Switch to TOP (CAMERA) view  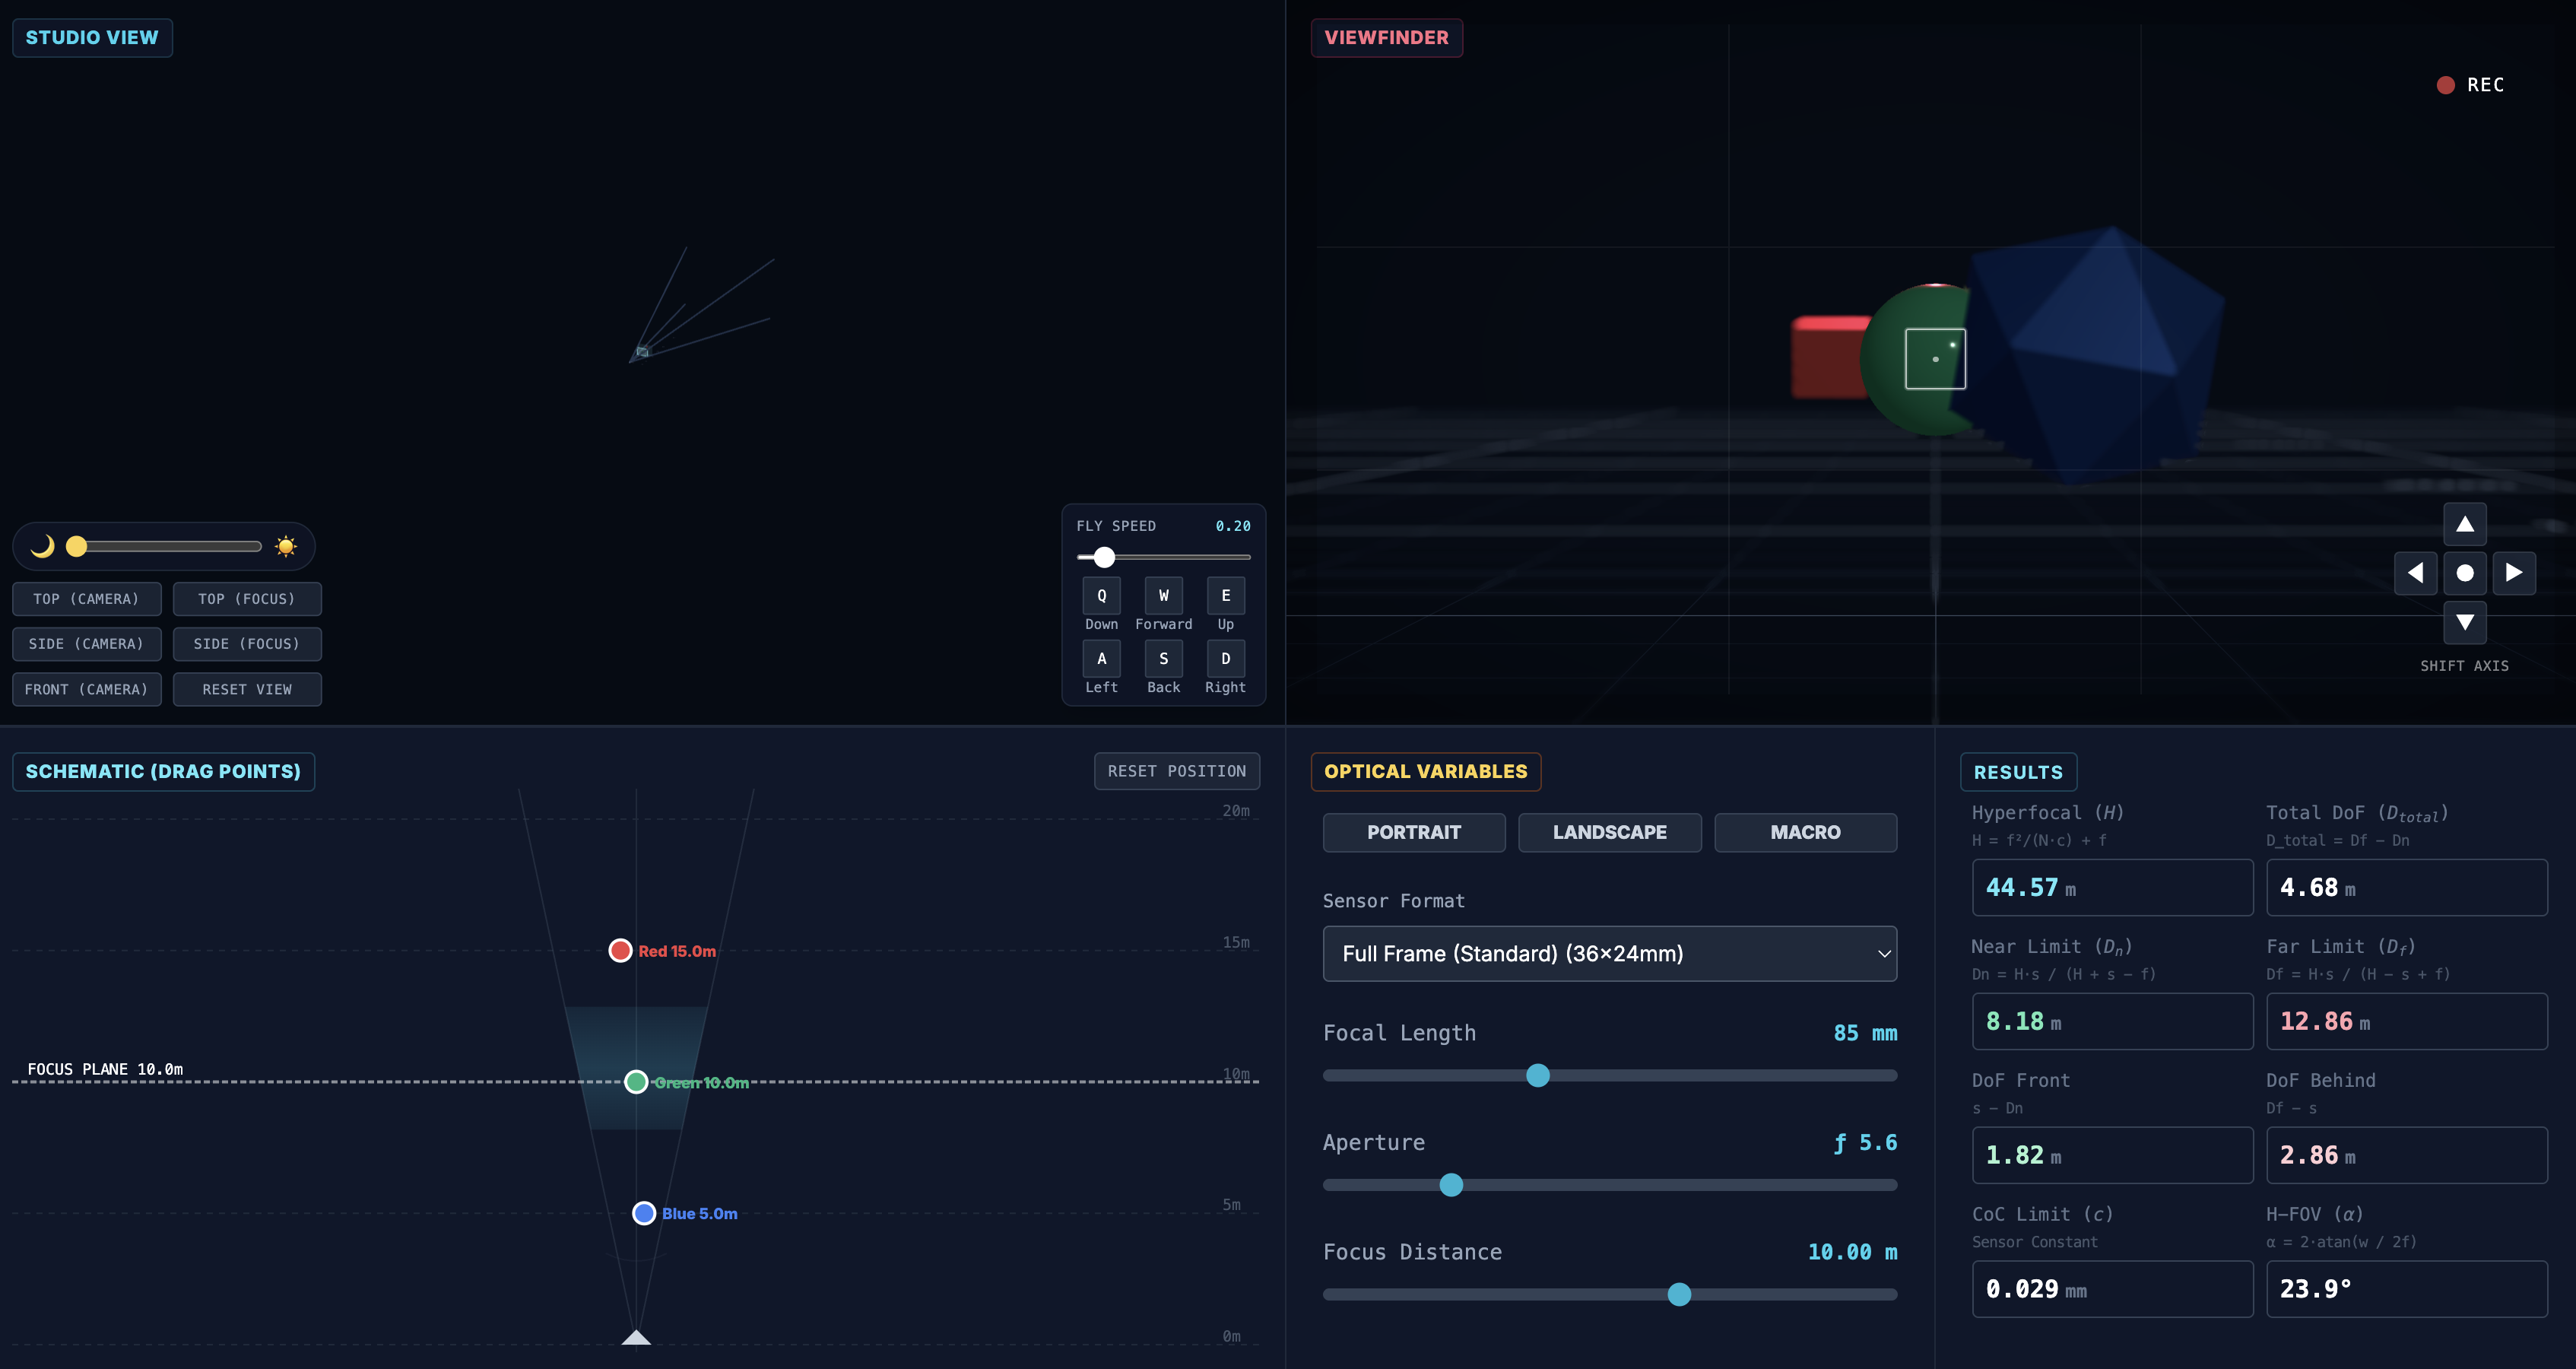coord(86,599)
